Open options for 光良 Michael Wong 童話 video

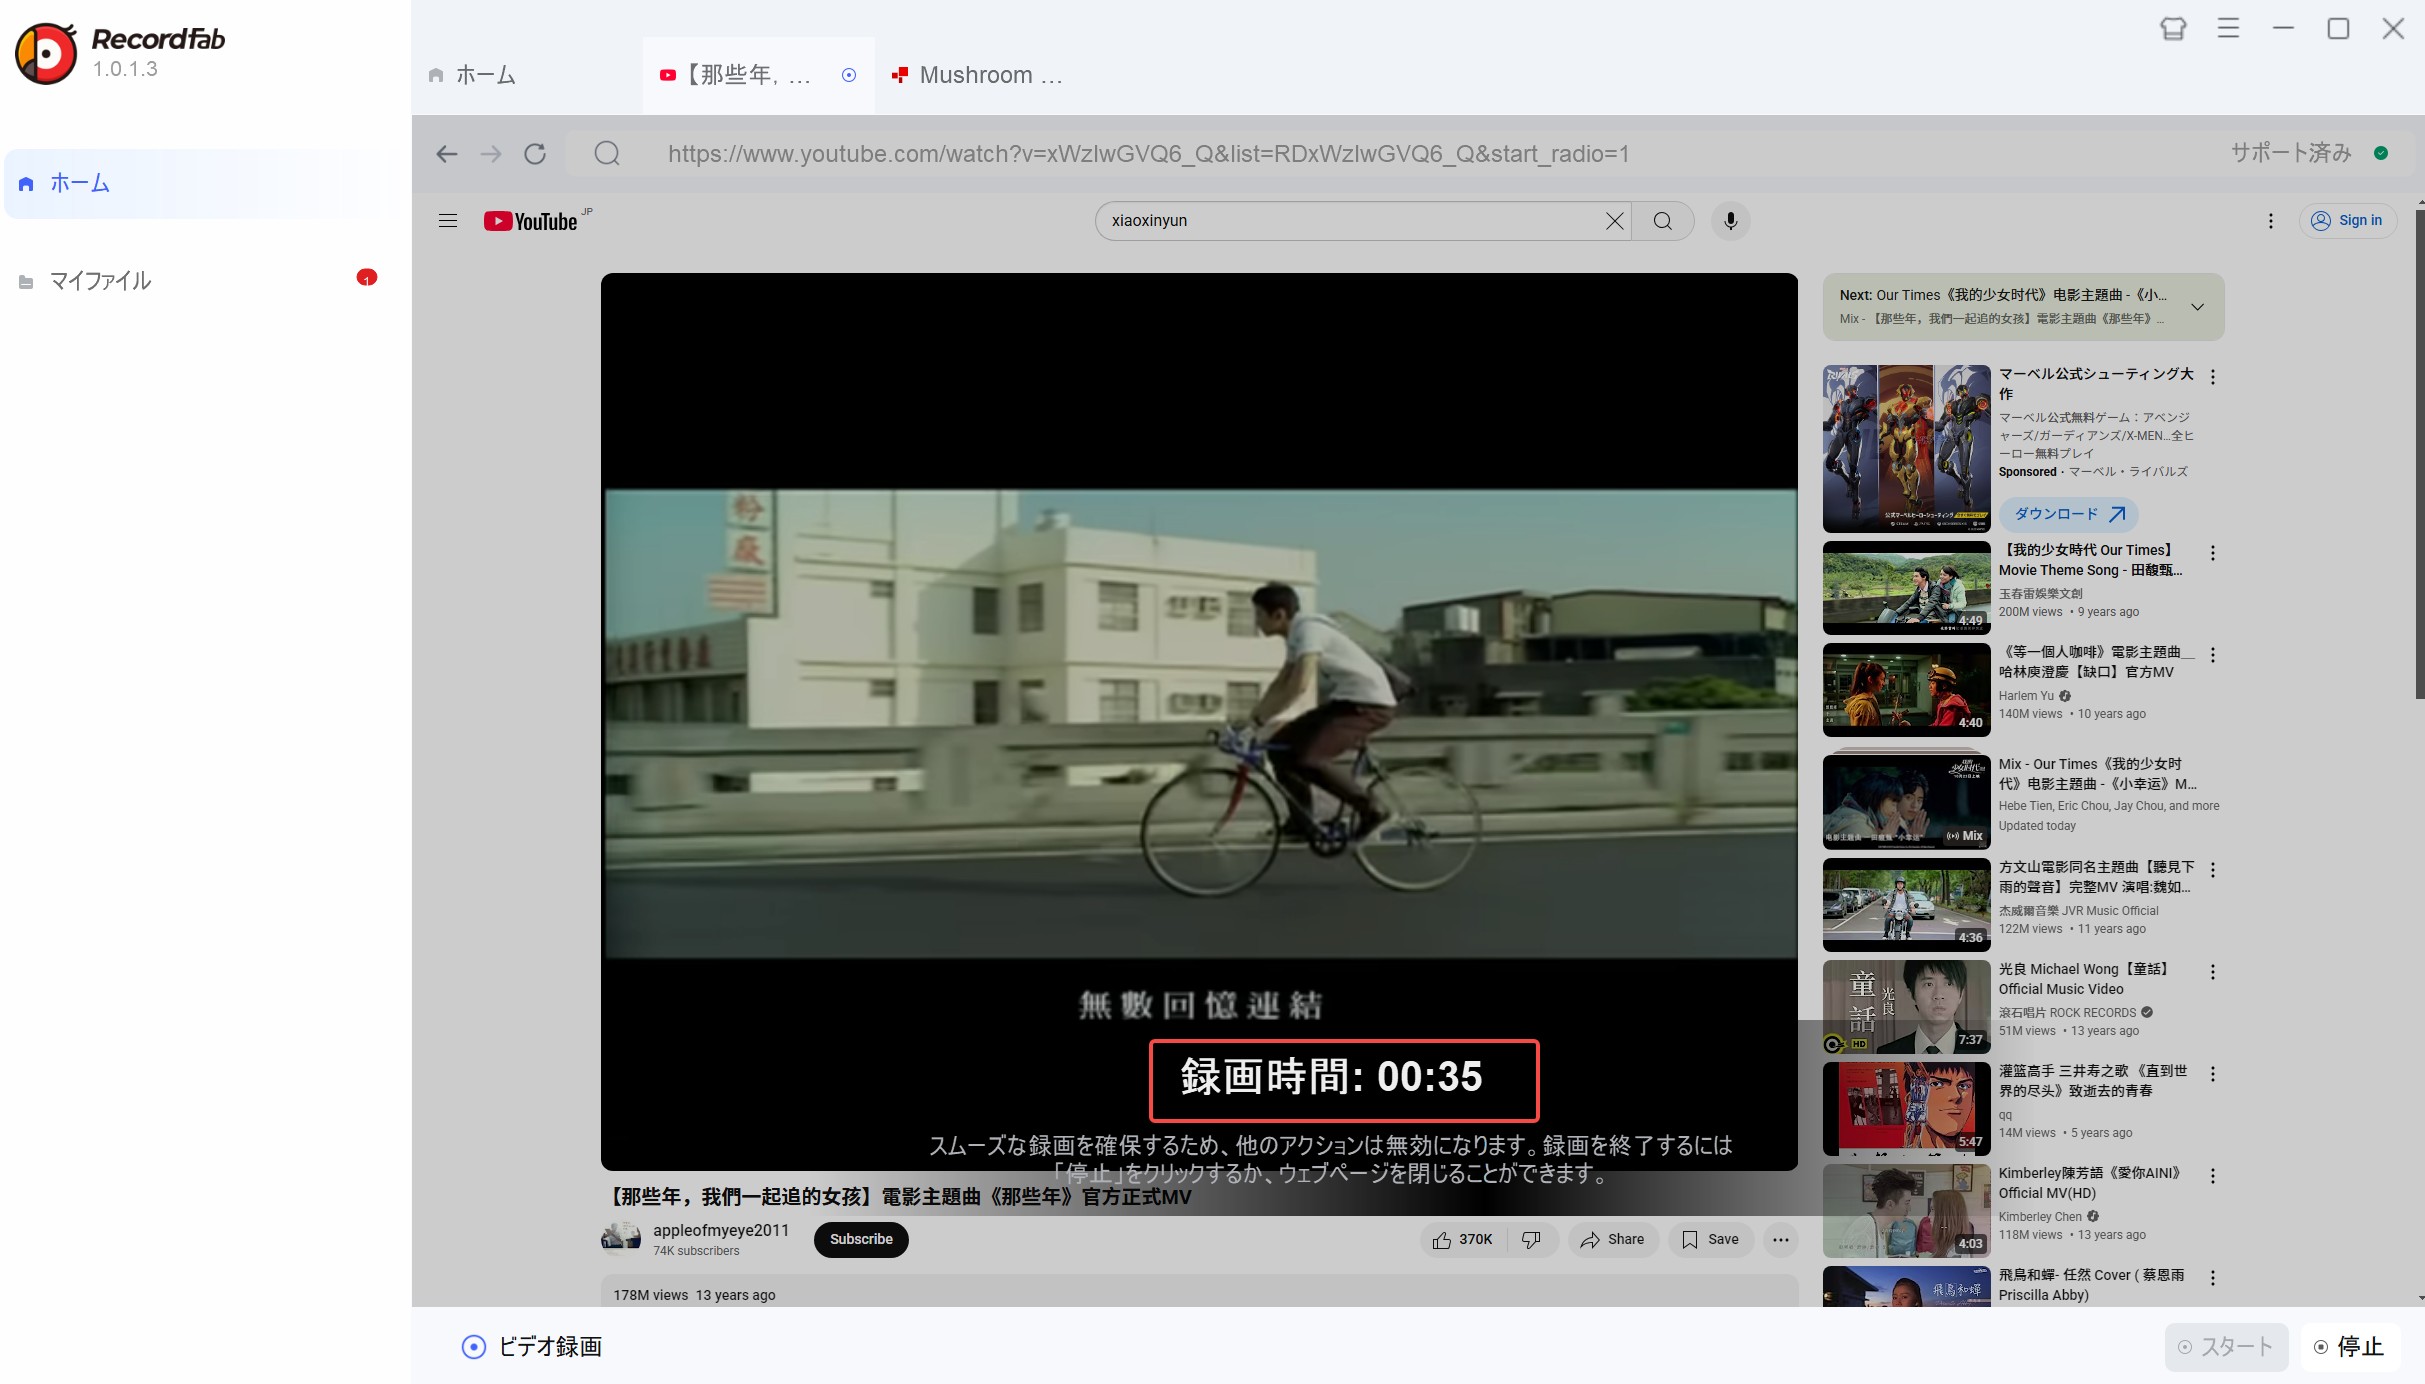(2213, 972)
